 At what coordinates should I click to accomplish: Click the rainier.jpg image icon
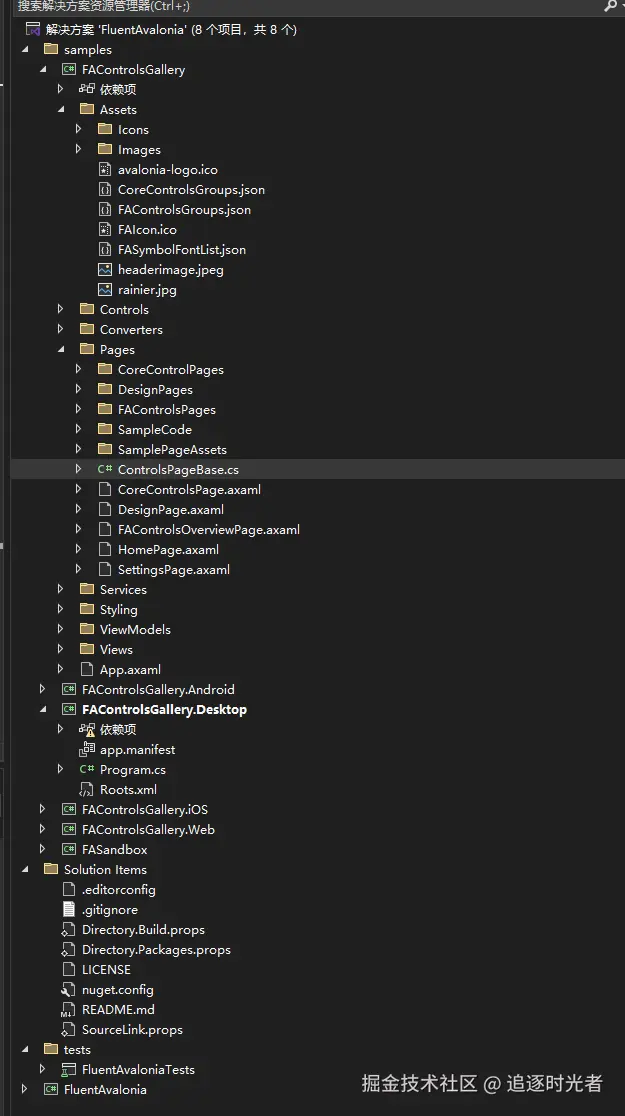(105, 290)
